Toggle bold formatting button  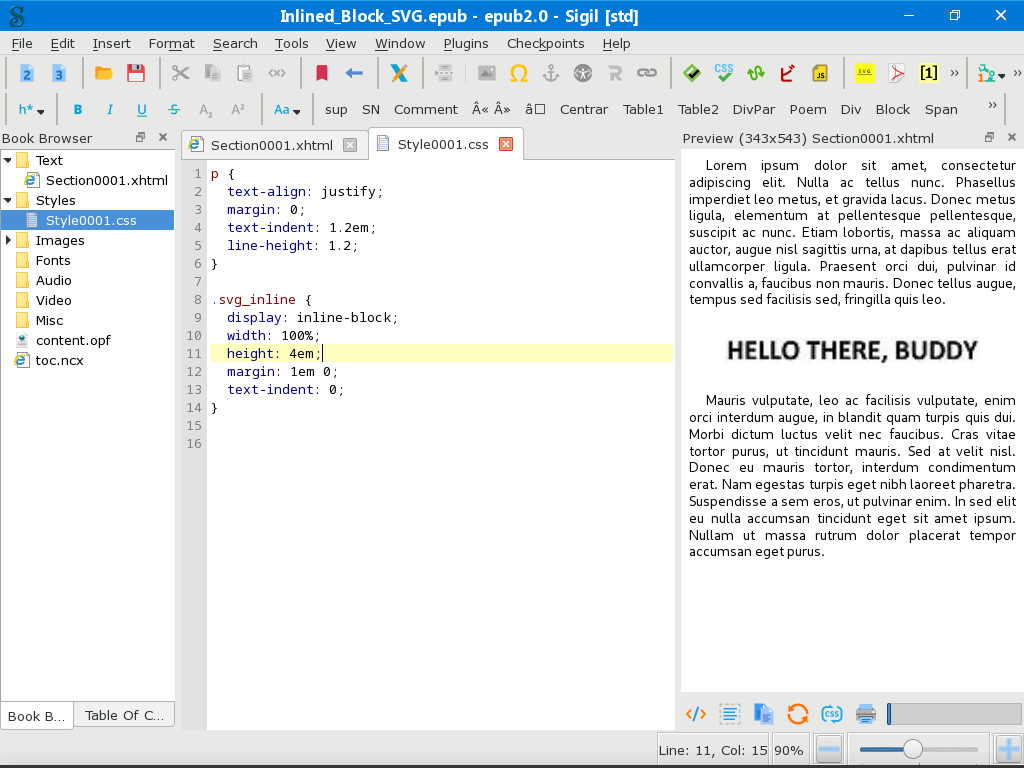tap(78, 110)
